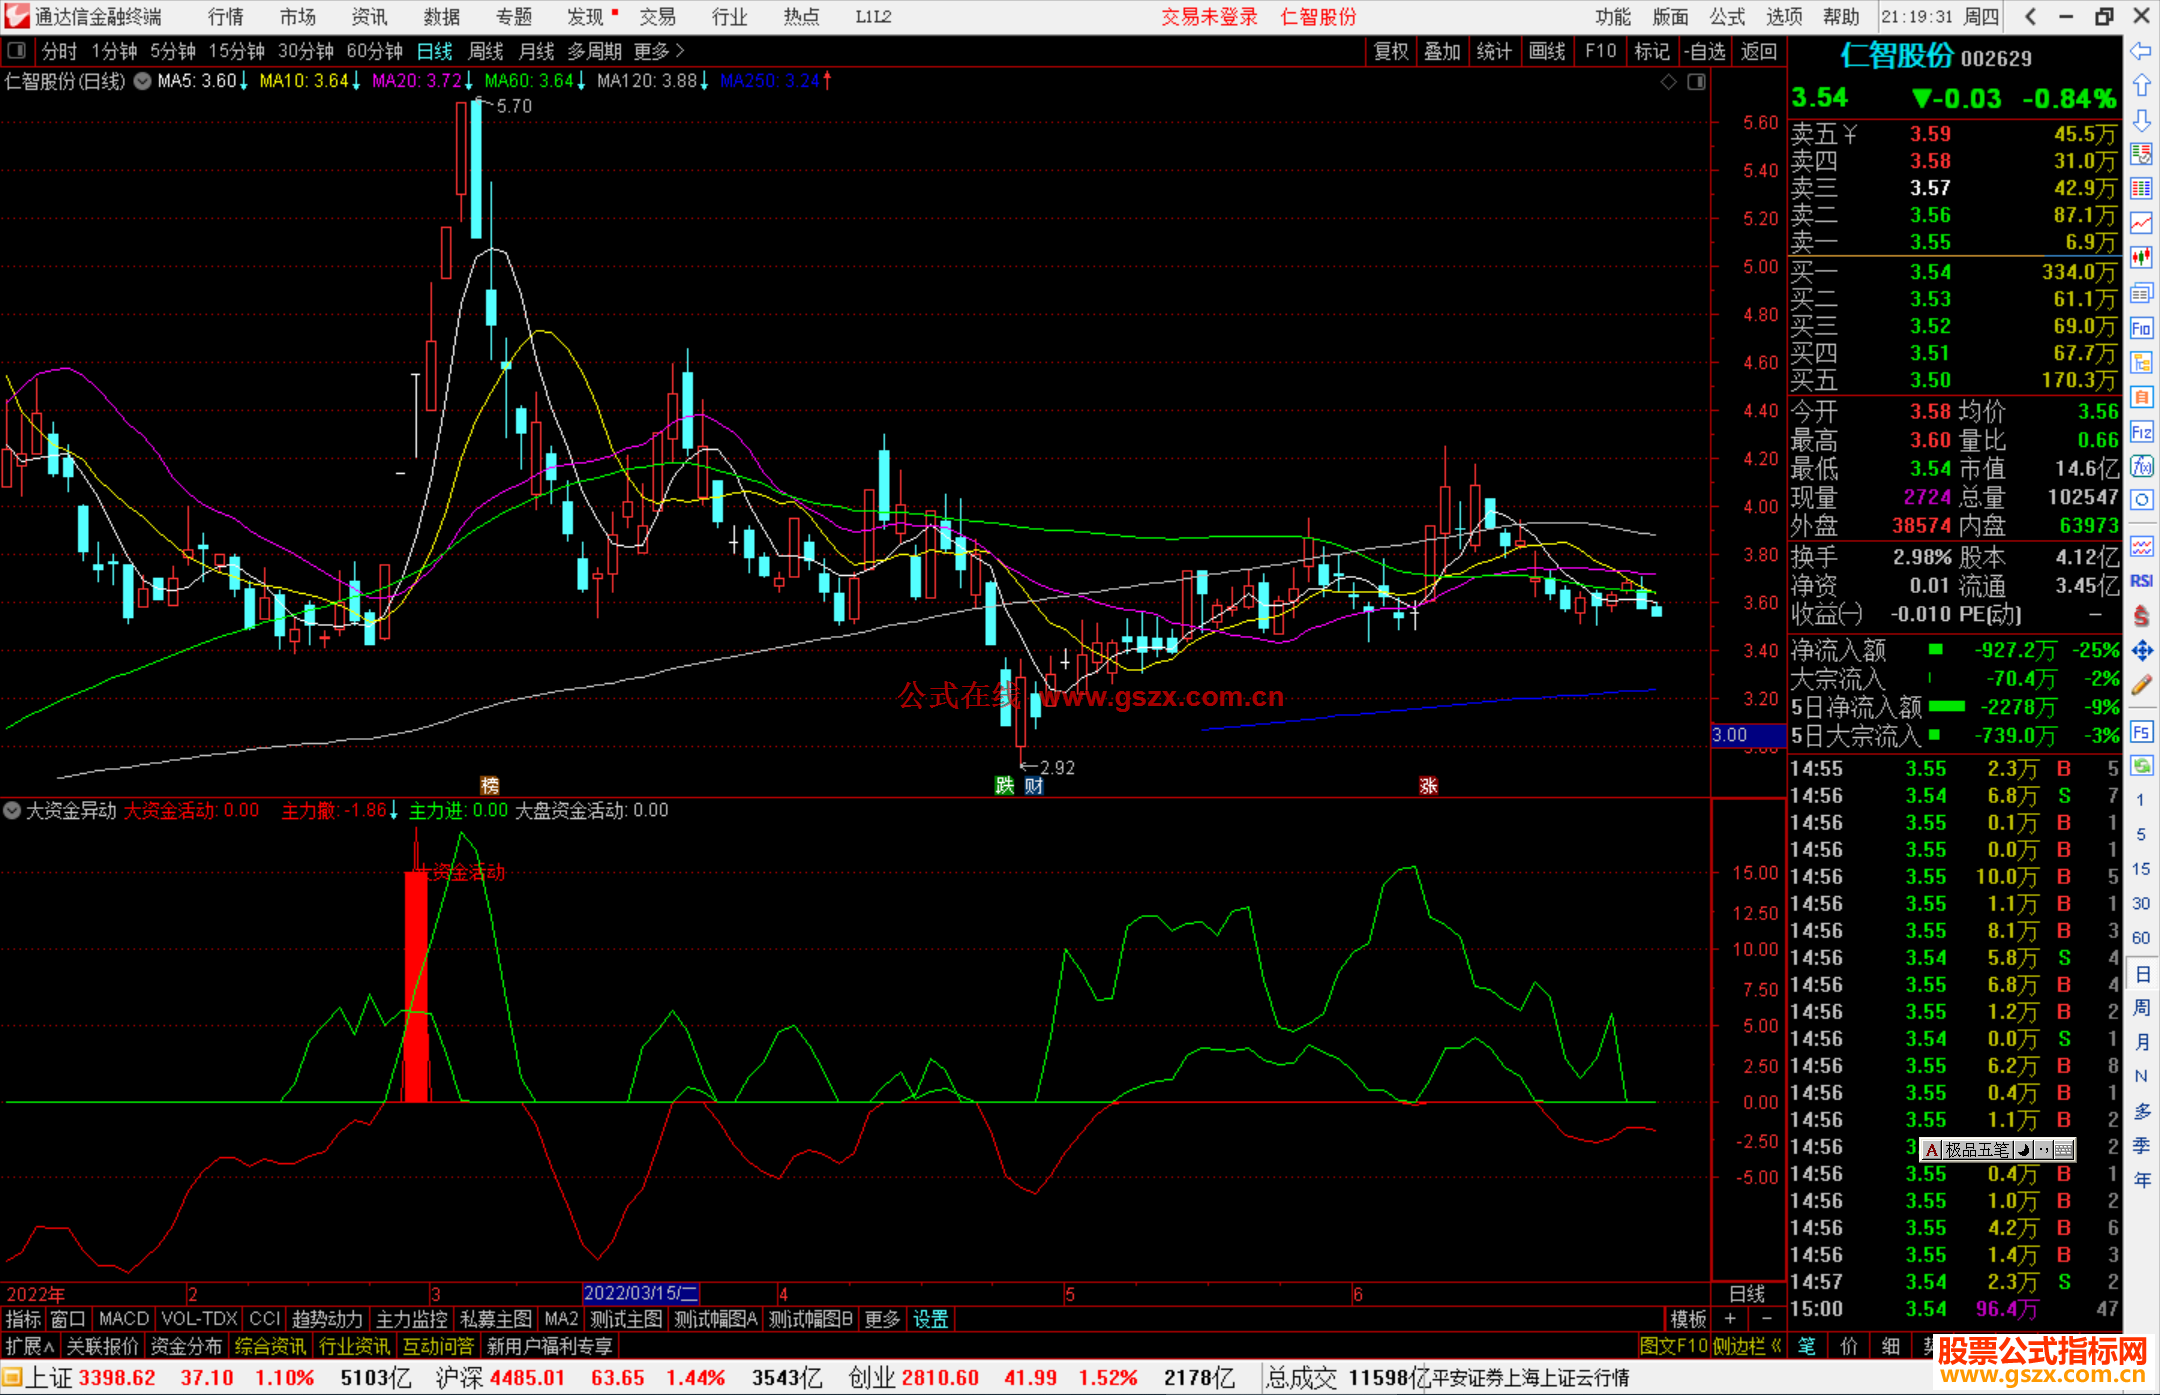Image resolution: width=2160 pixels, height=1395 pixels.
Task: Click the orange 榜 marker below the chart
Action: (489, 785)
